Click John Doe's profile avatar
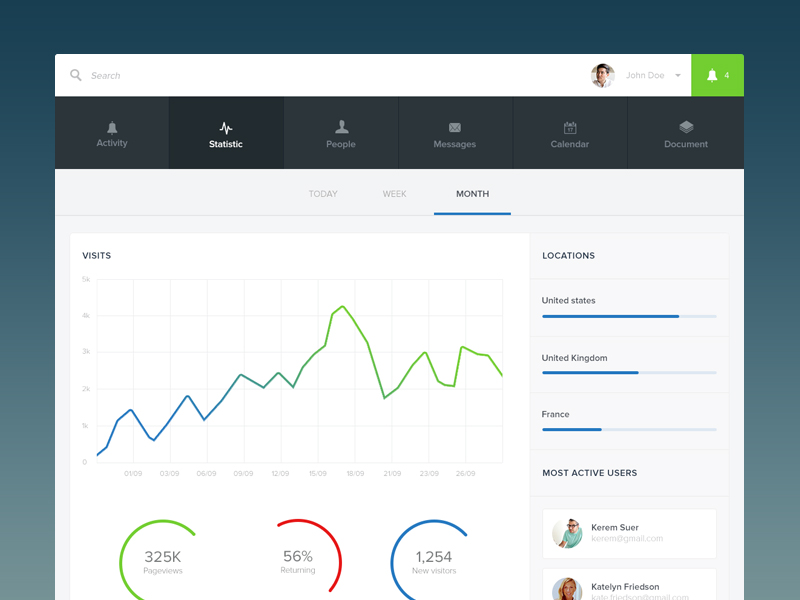The image size is (800, 600). point(603,76)
